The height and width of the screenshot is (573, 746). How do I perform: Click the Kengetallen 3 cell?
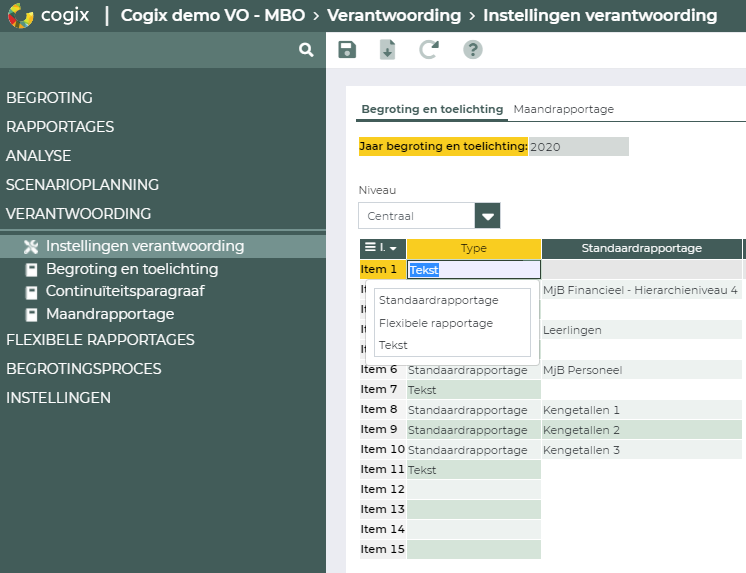coord(641,450)
